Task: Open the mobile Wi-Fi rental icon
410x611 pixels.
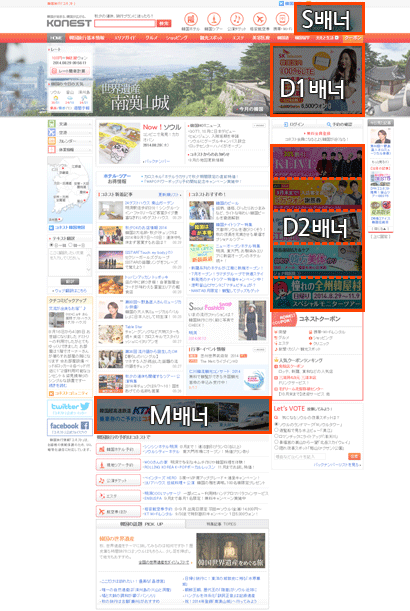Action: click(282, 19)
